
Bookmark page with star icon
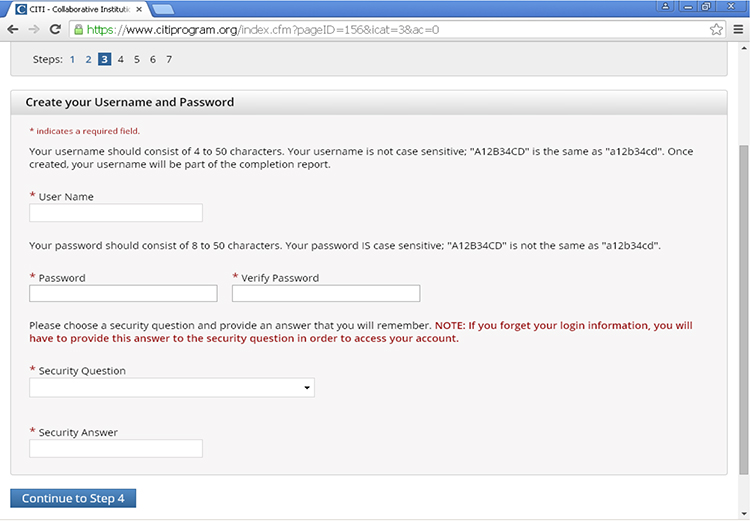(x=716, y=30)
